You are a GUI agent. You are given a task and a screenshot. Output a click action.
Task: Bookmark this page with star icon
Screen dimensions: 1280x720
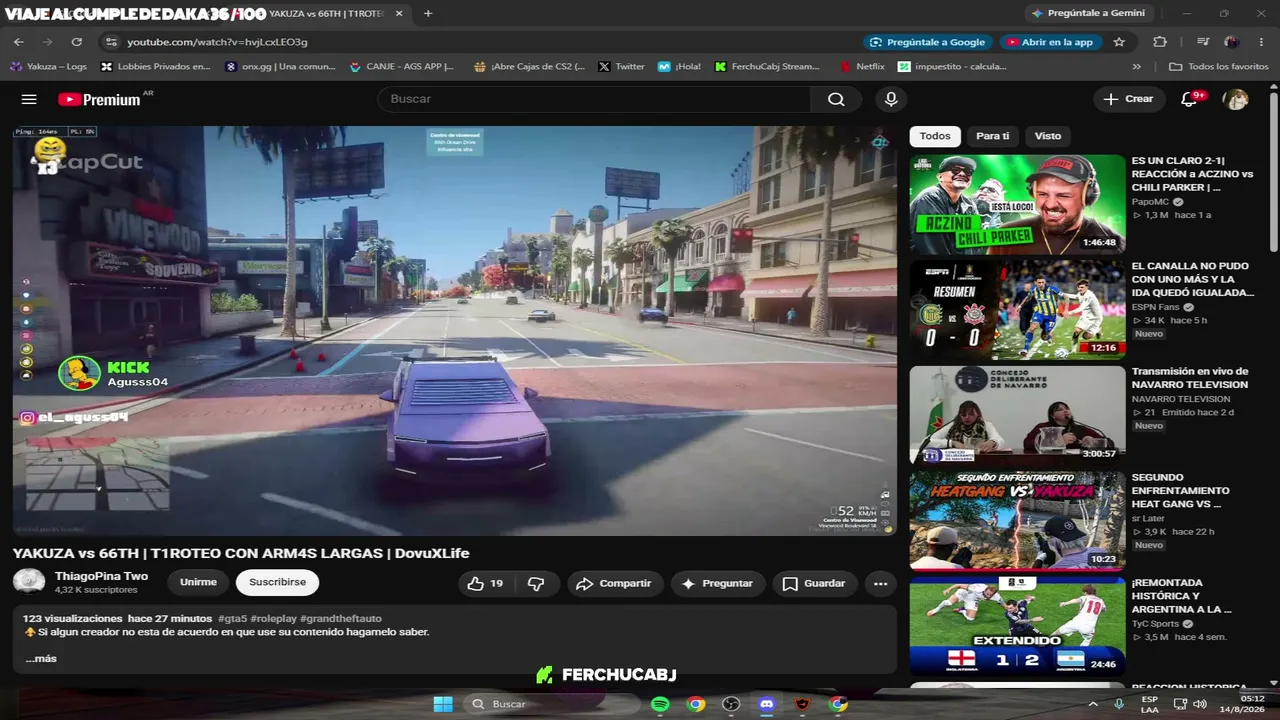pos(1119,42)
